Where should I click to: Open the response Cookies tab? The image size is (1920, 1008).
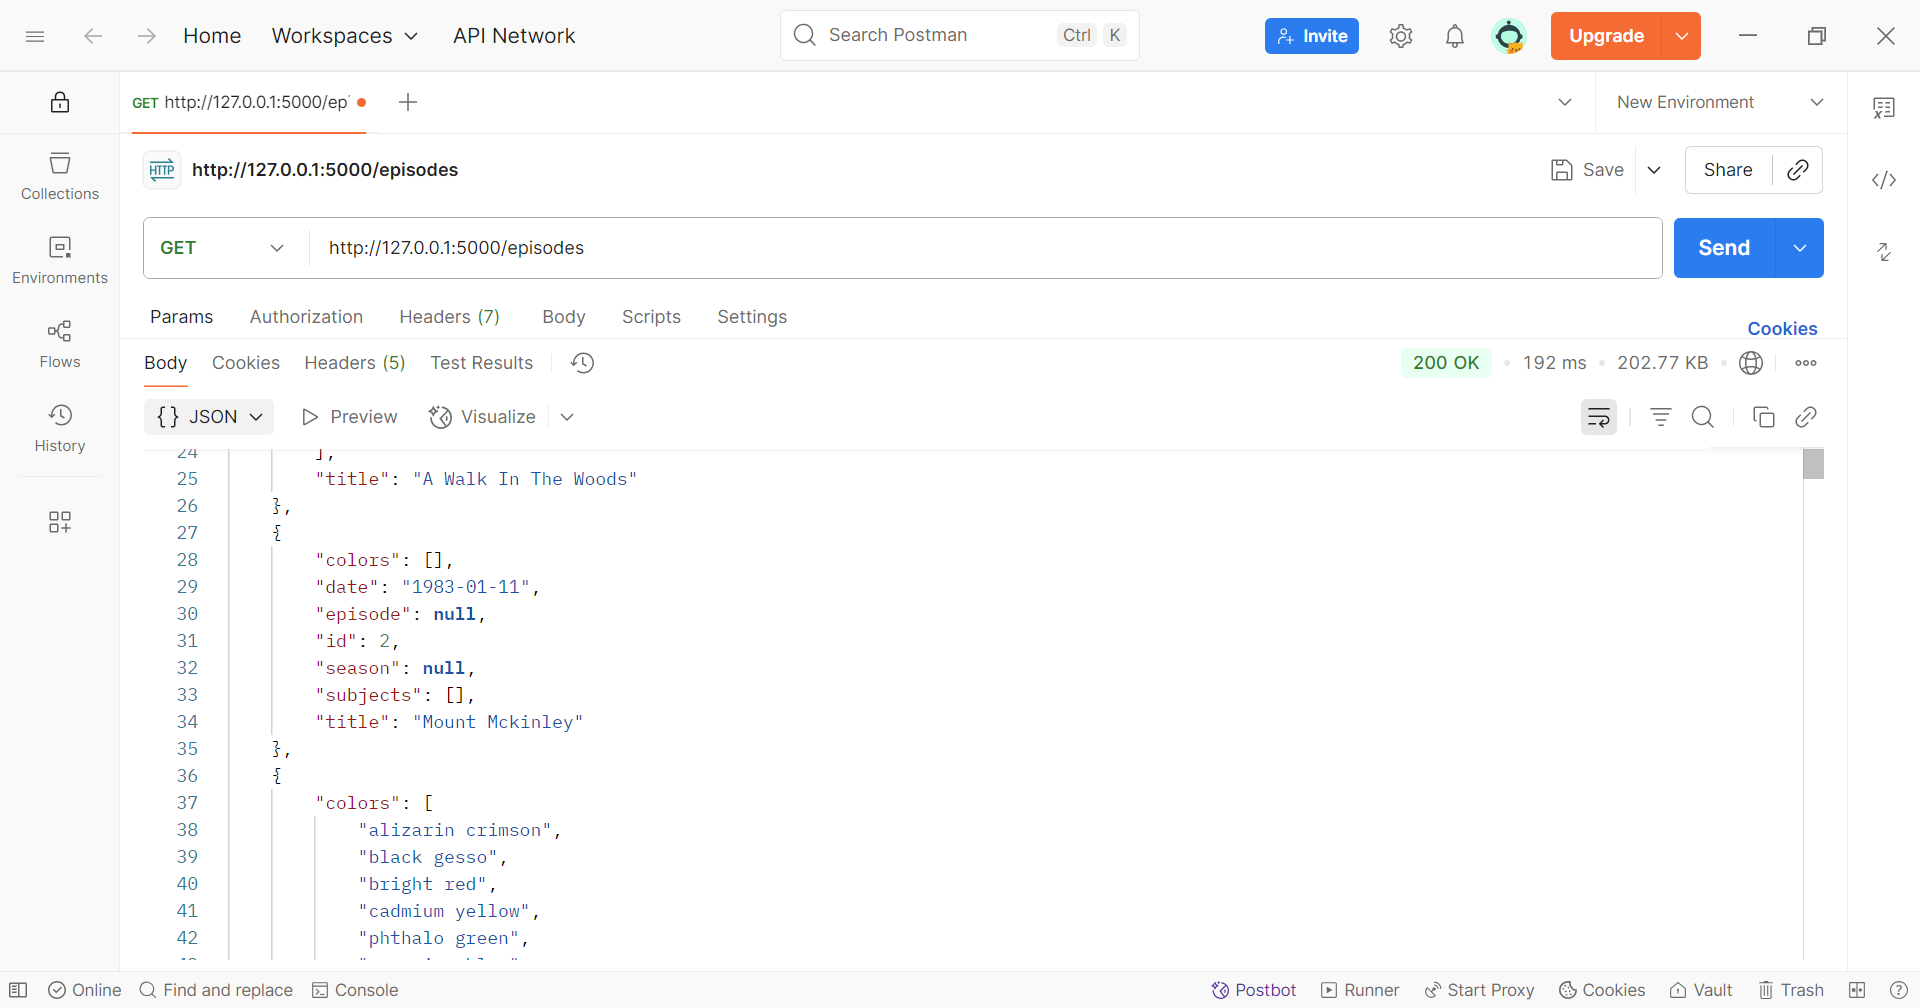pyautogui.click(x=246, y=363)
